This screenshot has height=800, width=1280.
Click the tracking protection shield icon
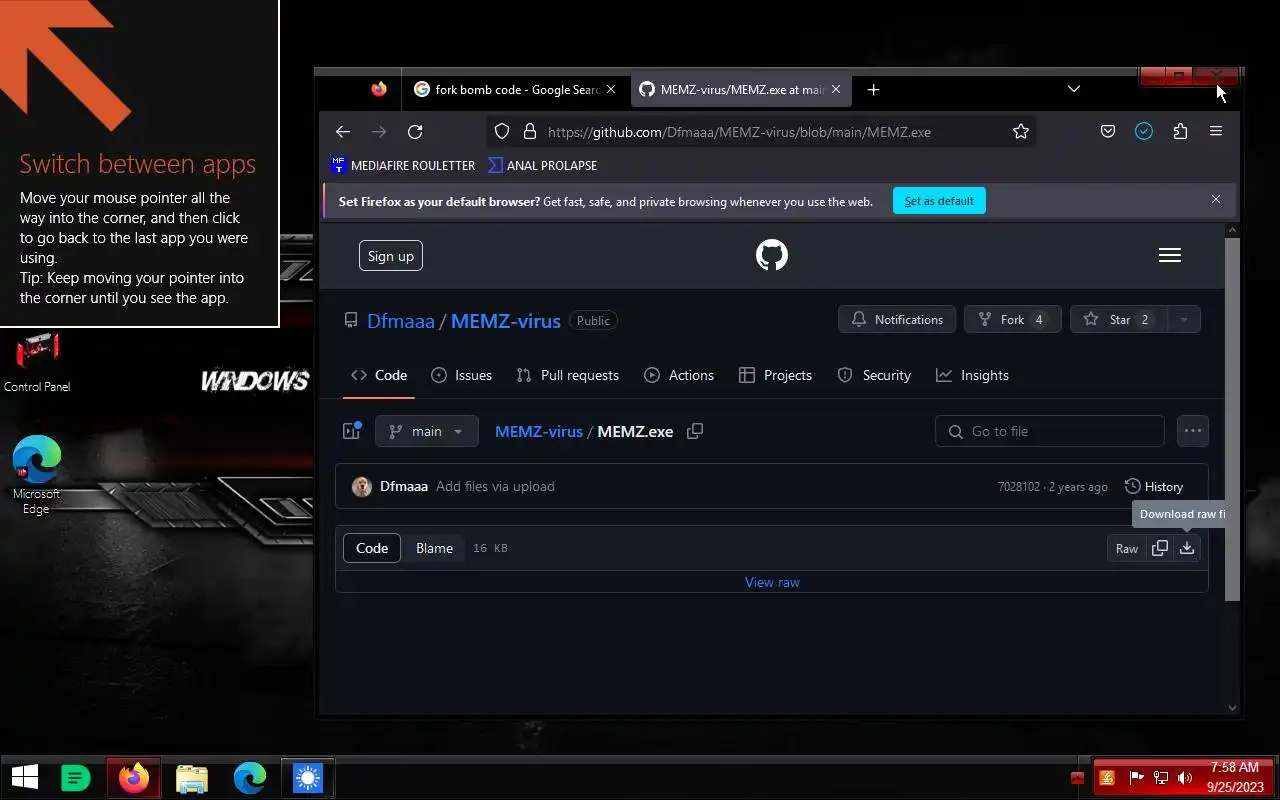coord(502,131)
